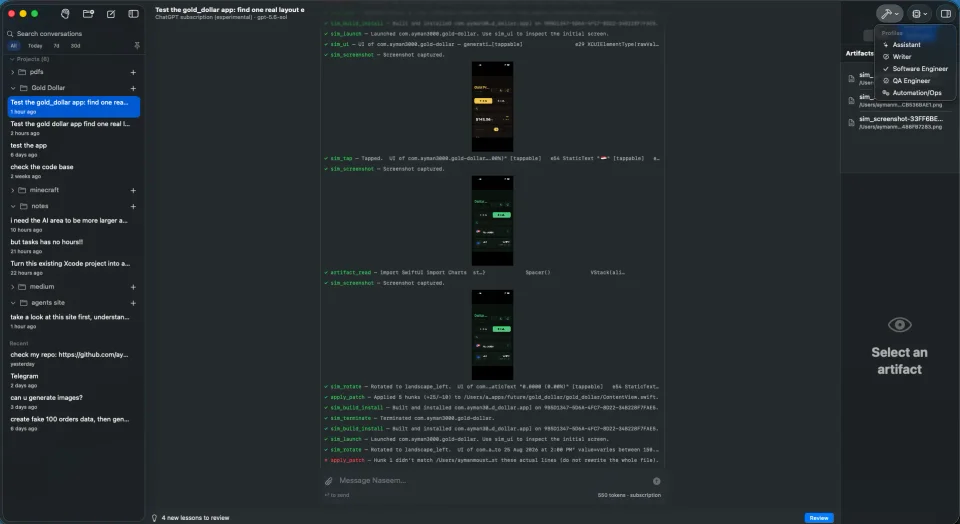Open 'check my repo: https://github.com' conversation
Viewport: 960px width, 524px height.
(73, 359)
